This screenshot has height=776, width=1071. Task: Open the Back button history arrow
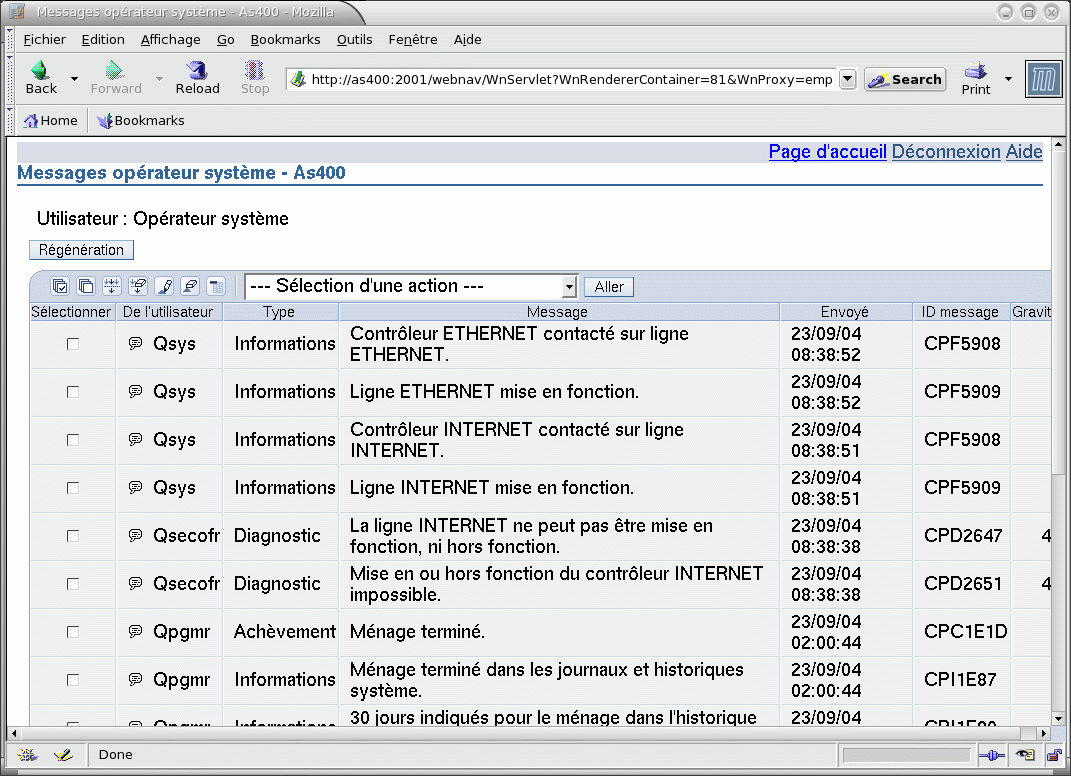coord(74,79)
